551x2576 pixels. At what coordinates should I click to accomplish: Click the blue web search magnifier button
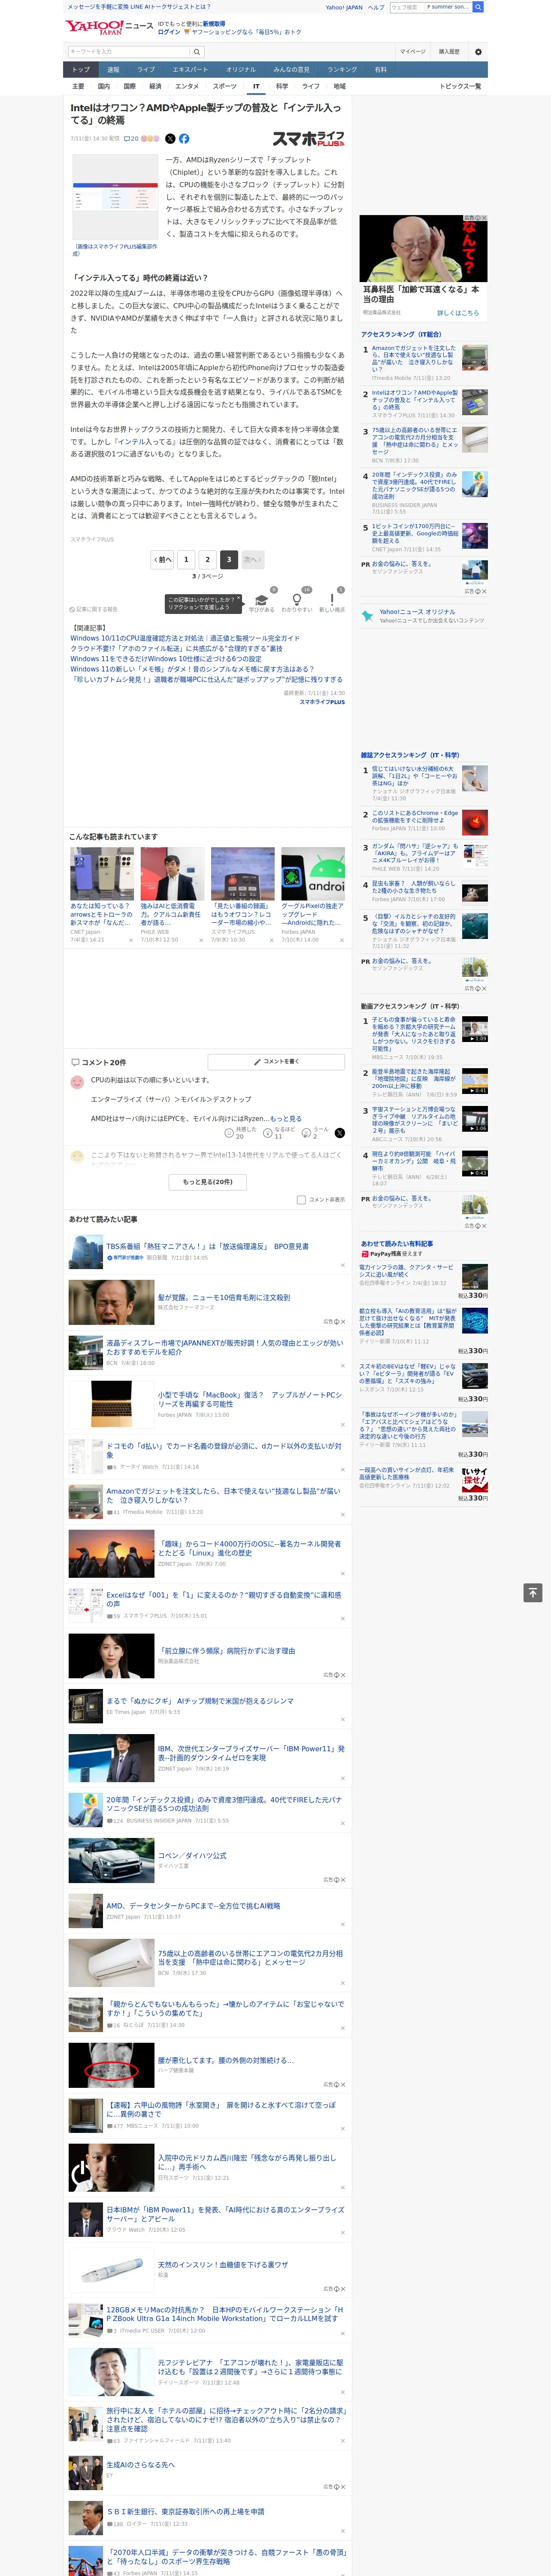478,7
